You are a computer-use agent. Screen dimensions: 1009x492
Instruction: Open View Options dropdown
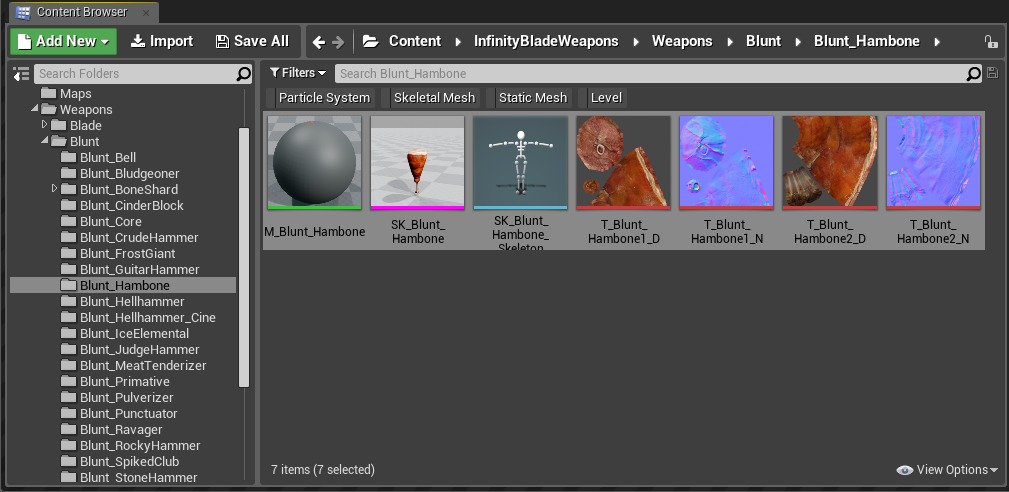(x=947, y=470)
